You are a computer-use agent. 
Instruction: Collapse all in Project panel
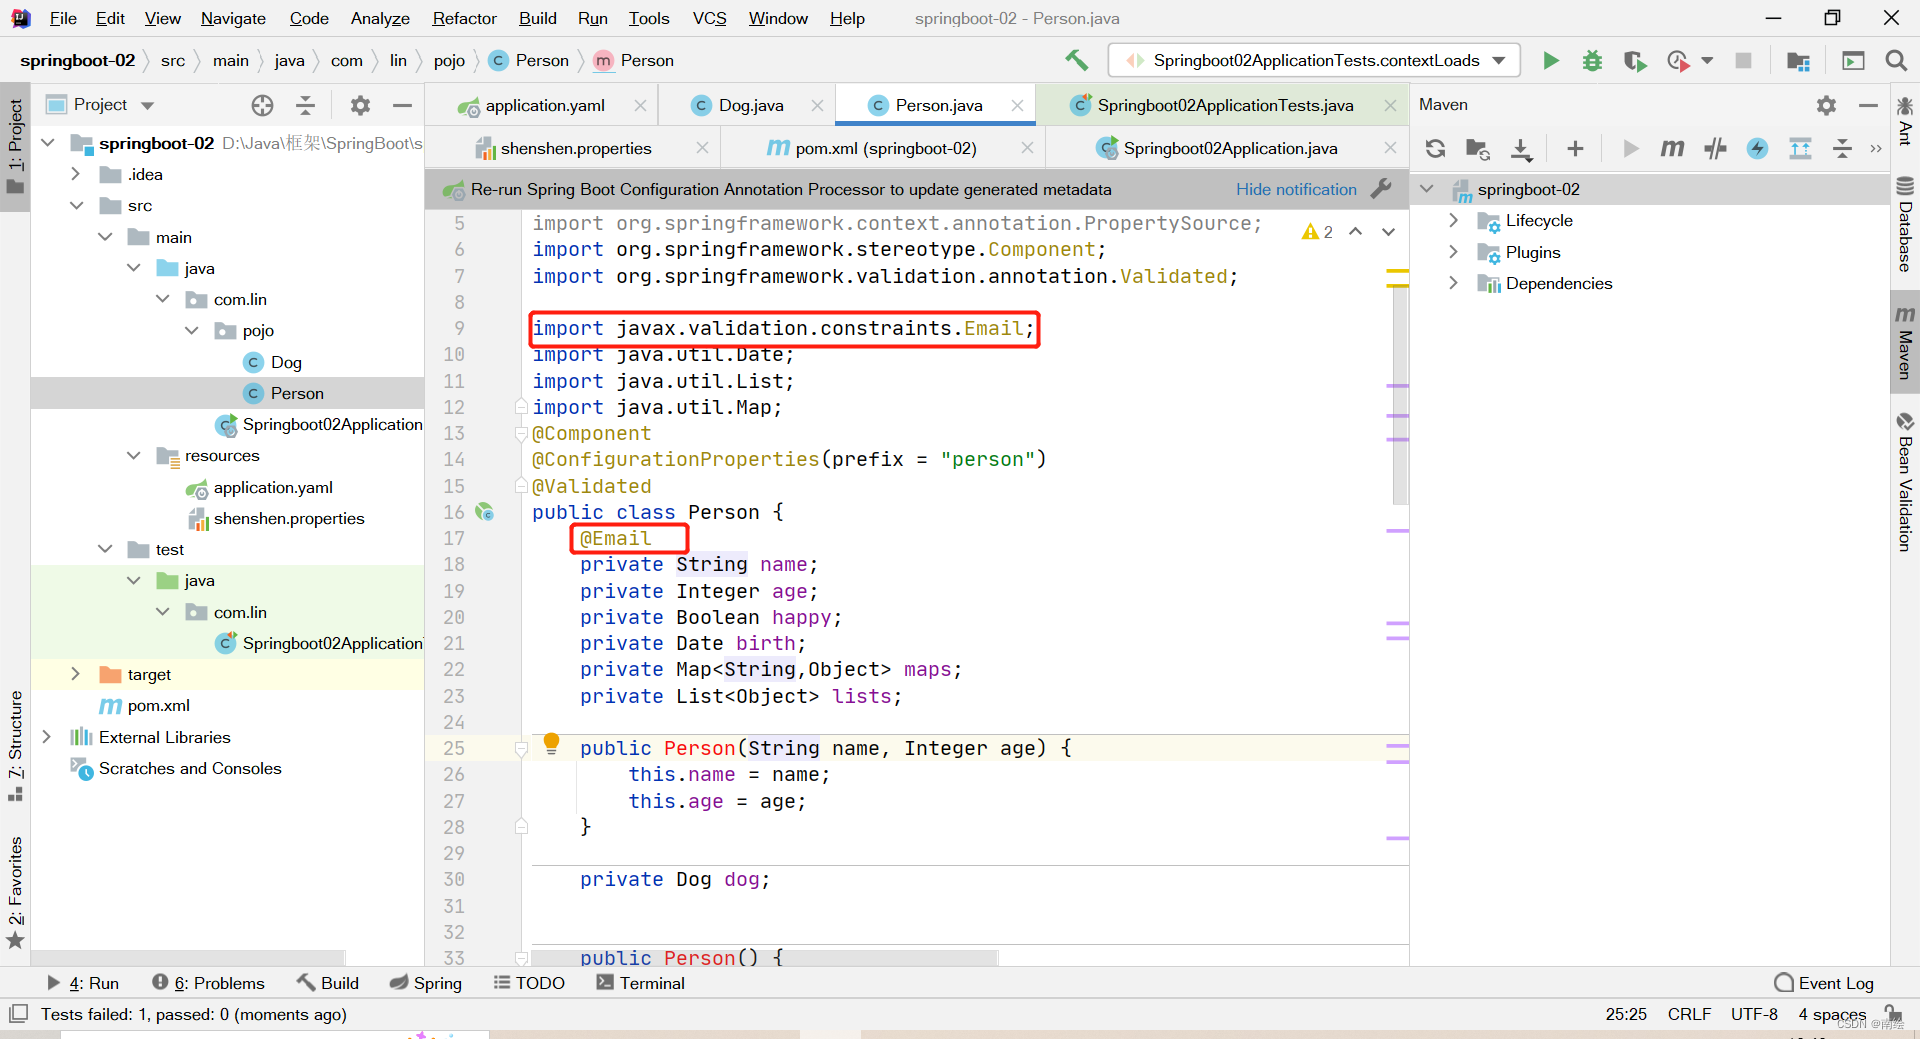[306, 105]
